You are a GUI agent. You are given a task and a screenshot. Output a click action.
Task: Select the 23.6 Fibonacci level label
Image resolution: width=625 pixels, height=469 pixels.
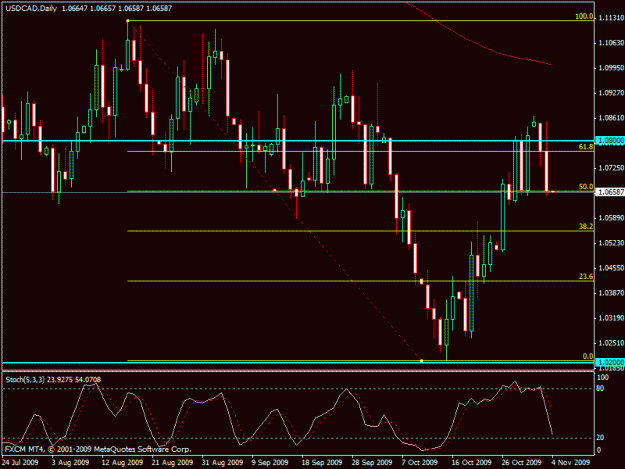click(x=586, y=276)
